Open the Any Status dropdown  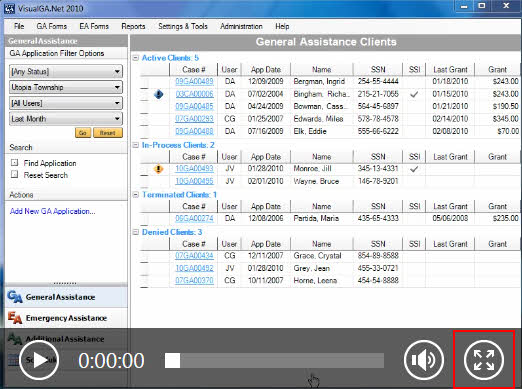tap(66, 71)
